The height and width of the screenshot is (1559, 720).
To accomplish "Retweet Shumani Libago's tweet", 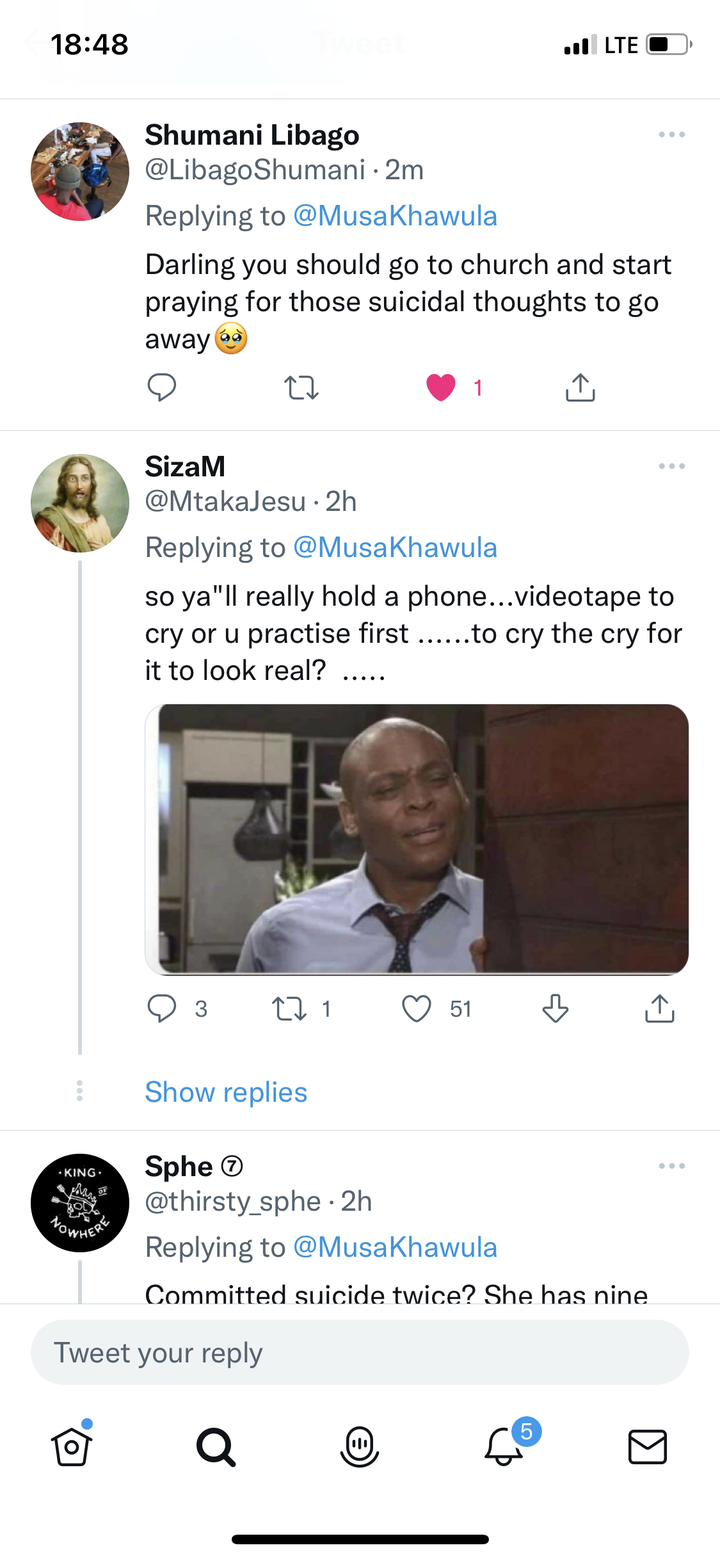I will (301, 388).
